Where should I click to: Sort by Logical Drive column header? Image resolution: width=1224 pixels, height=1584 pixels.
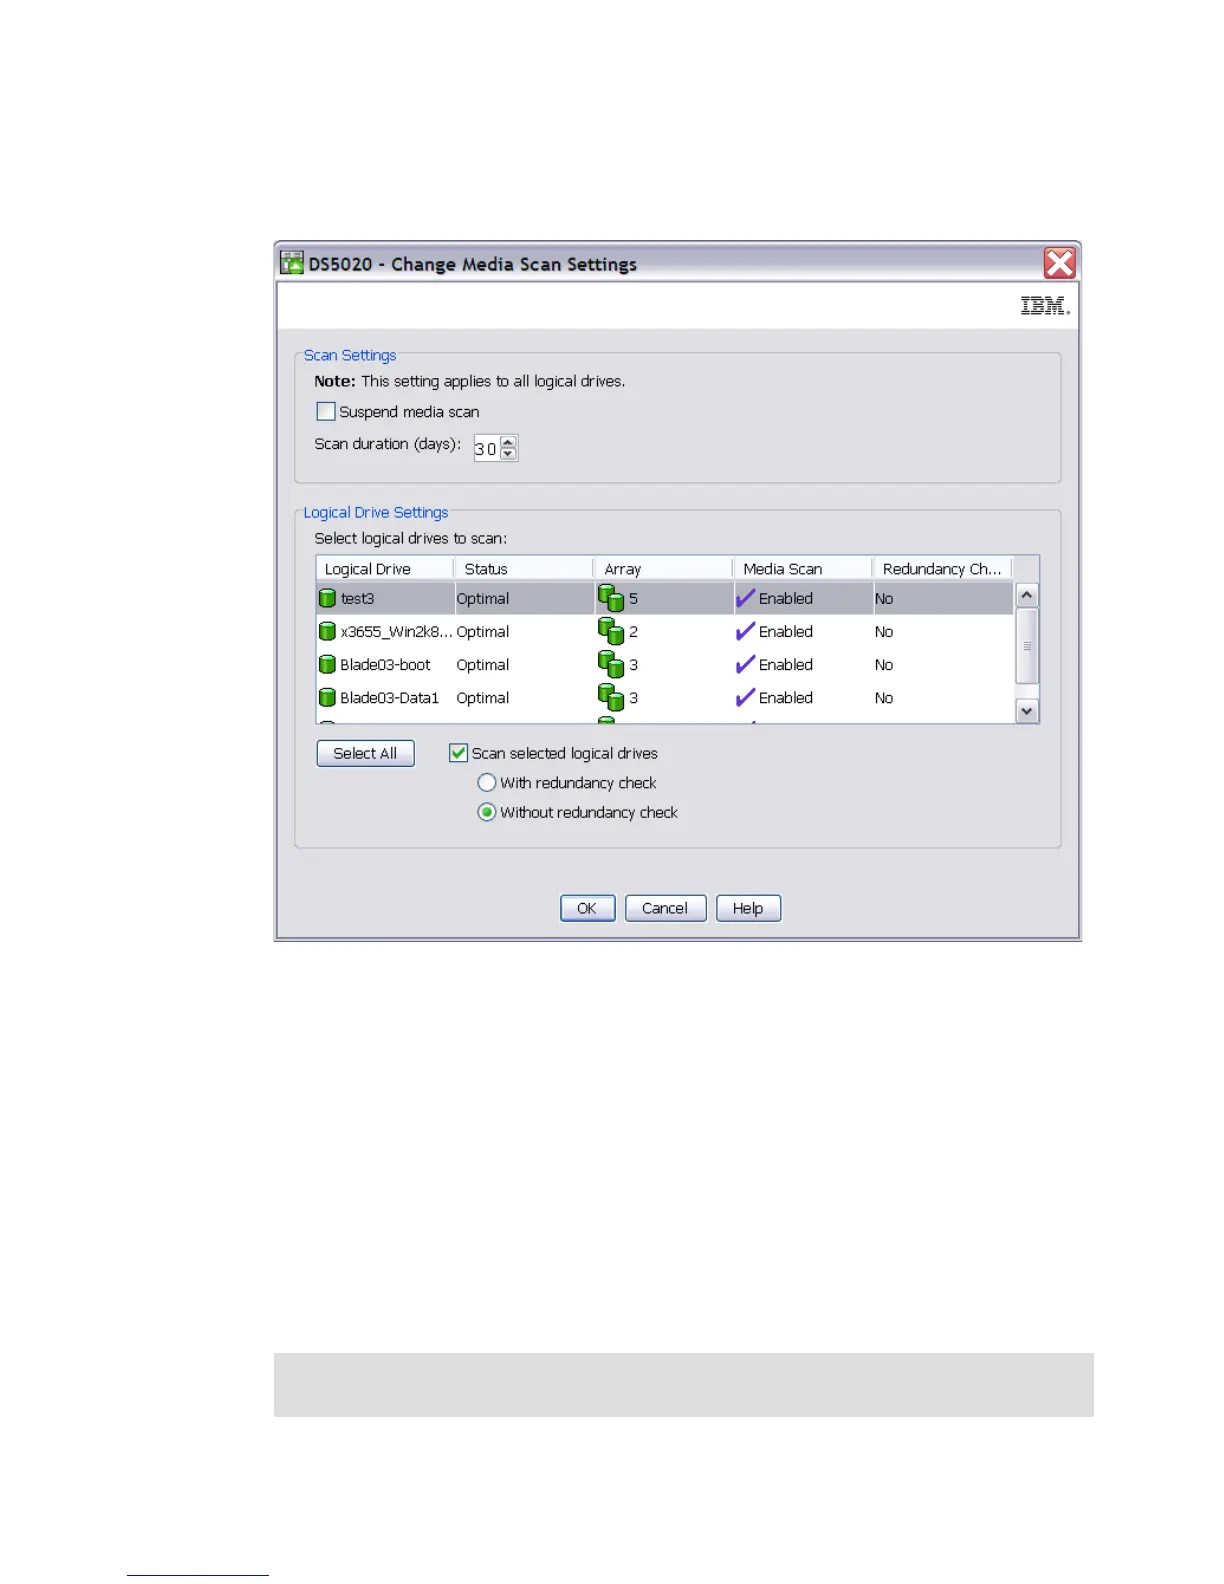point(385,568)
